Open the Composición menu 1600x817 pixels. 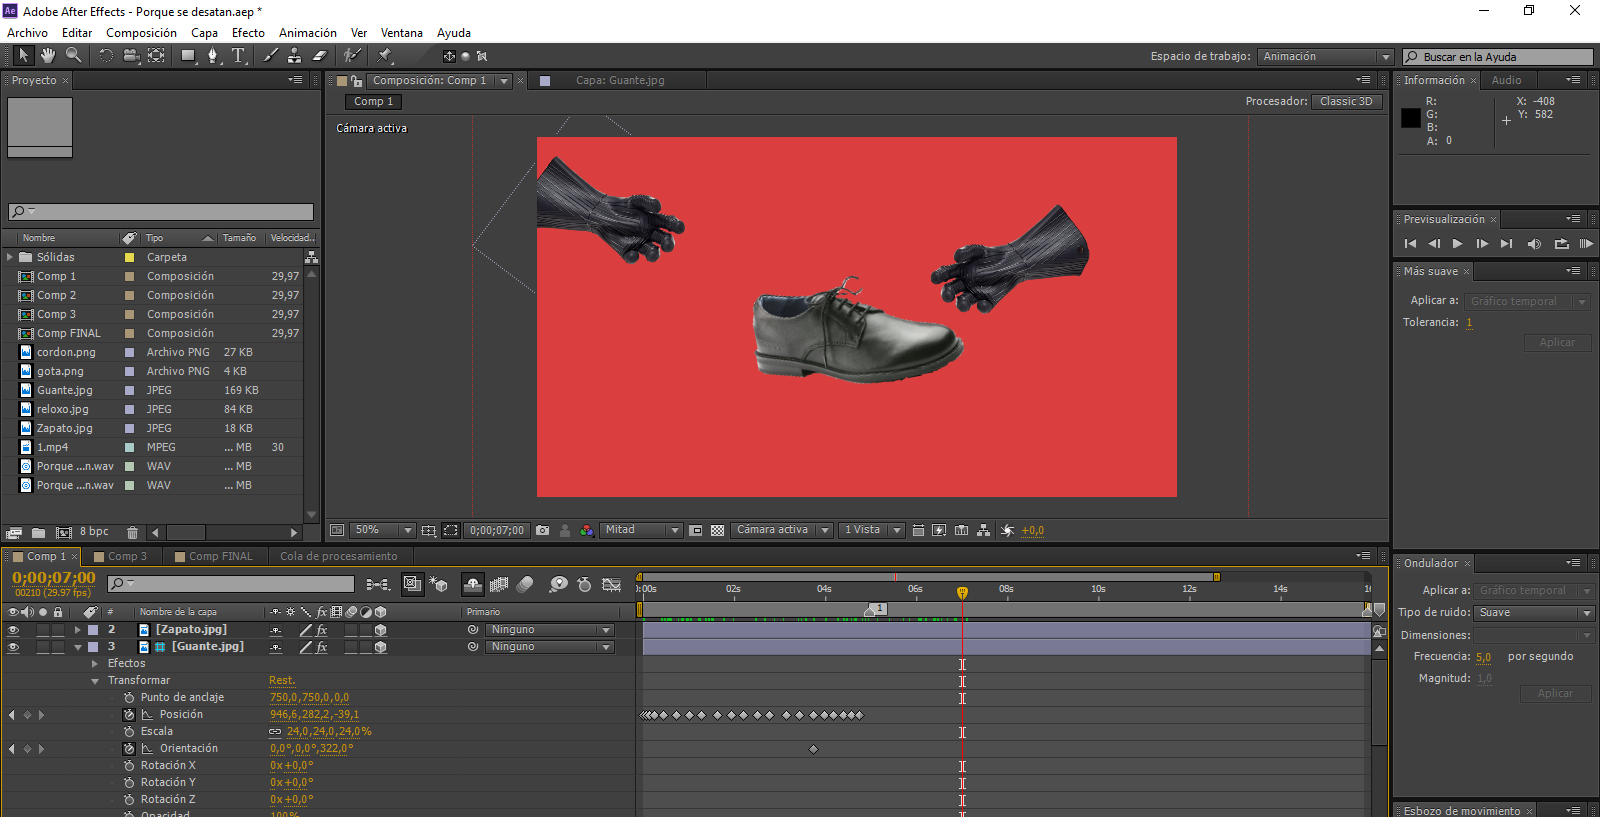click(x=141, y=33)
